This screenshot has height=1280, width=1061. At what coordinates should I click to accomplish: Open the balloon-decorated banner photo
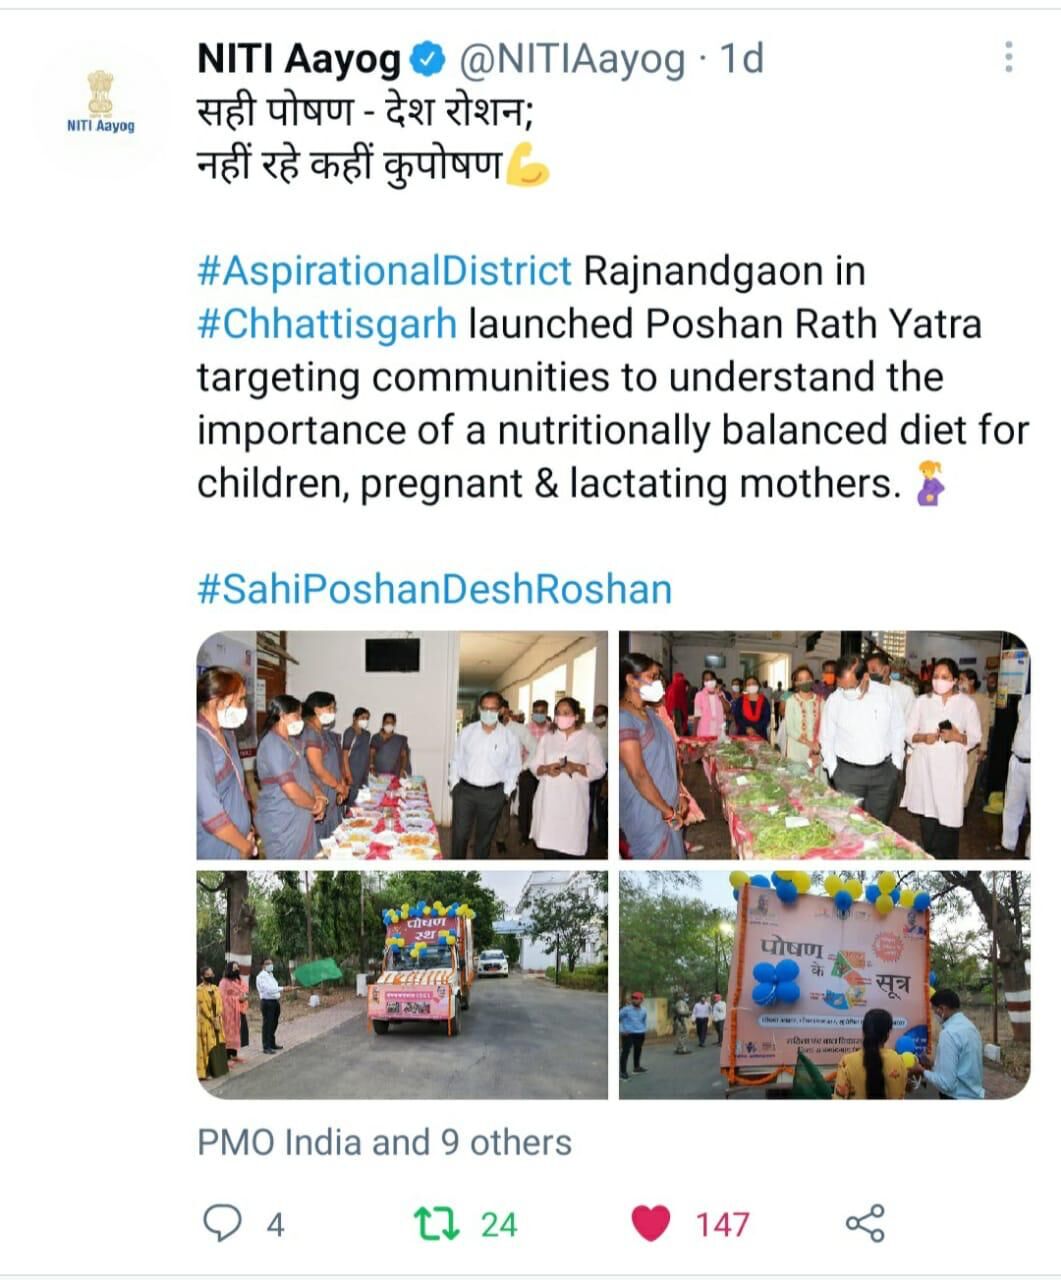(824, 985)
